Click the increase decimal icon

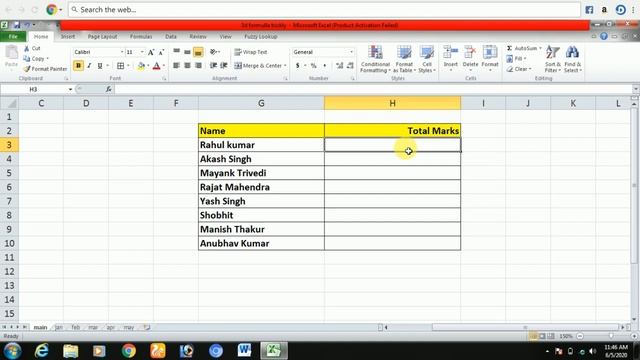339,66
